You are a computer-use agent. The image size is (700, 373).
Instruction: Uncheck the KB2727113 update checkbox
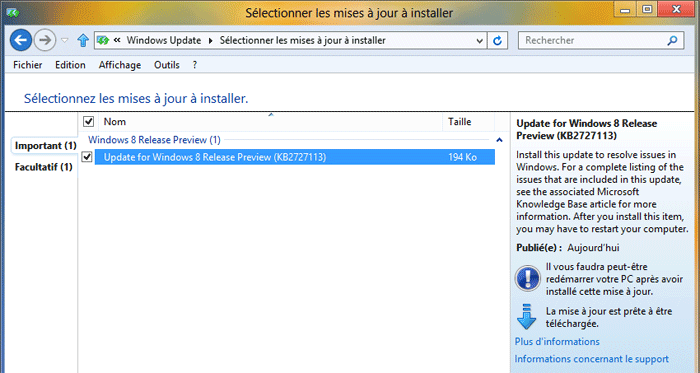(x=87, y=157)
